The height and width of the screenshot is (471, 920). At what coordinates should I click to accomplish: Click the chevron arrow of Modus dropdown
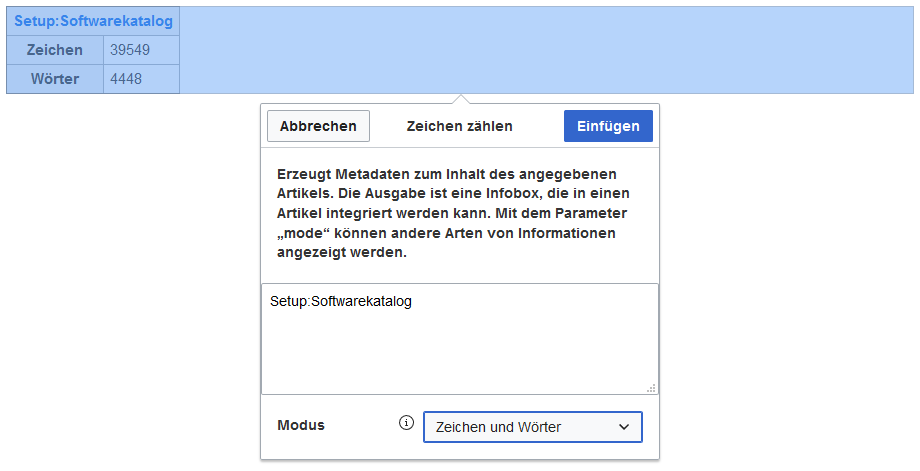[x=624, y=427]
